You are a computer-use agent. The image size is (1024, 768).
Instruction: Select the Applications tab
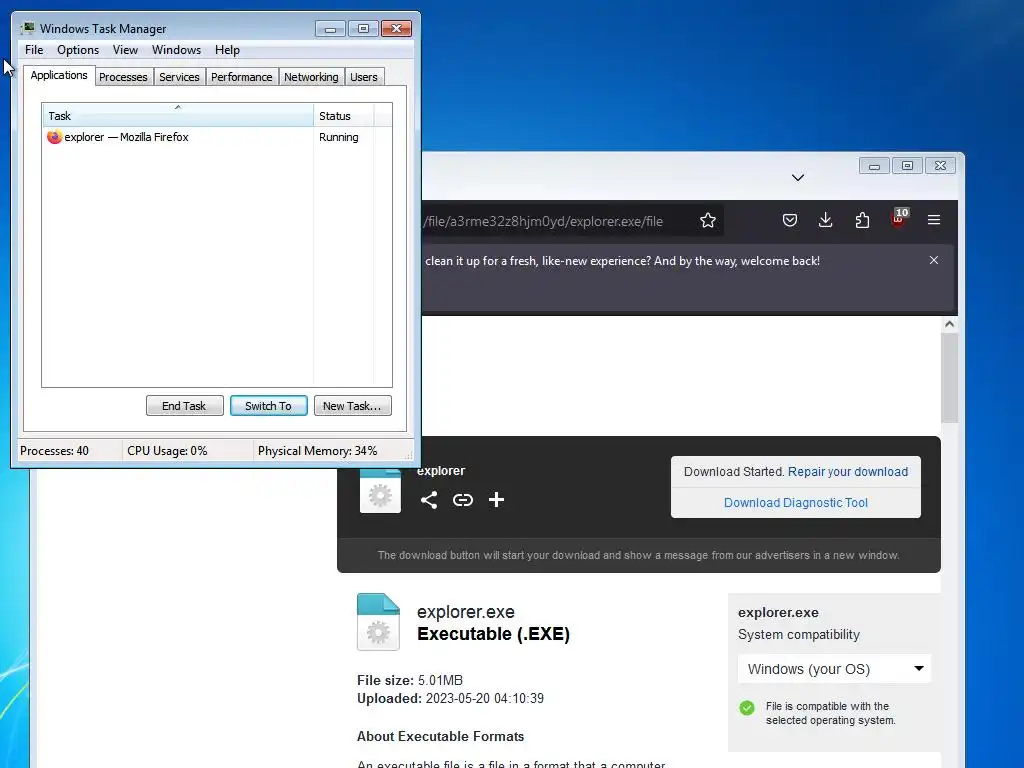point(59,75)
